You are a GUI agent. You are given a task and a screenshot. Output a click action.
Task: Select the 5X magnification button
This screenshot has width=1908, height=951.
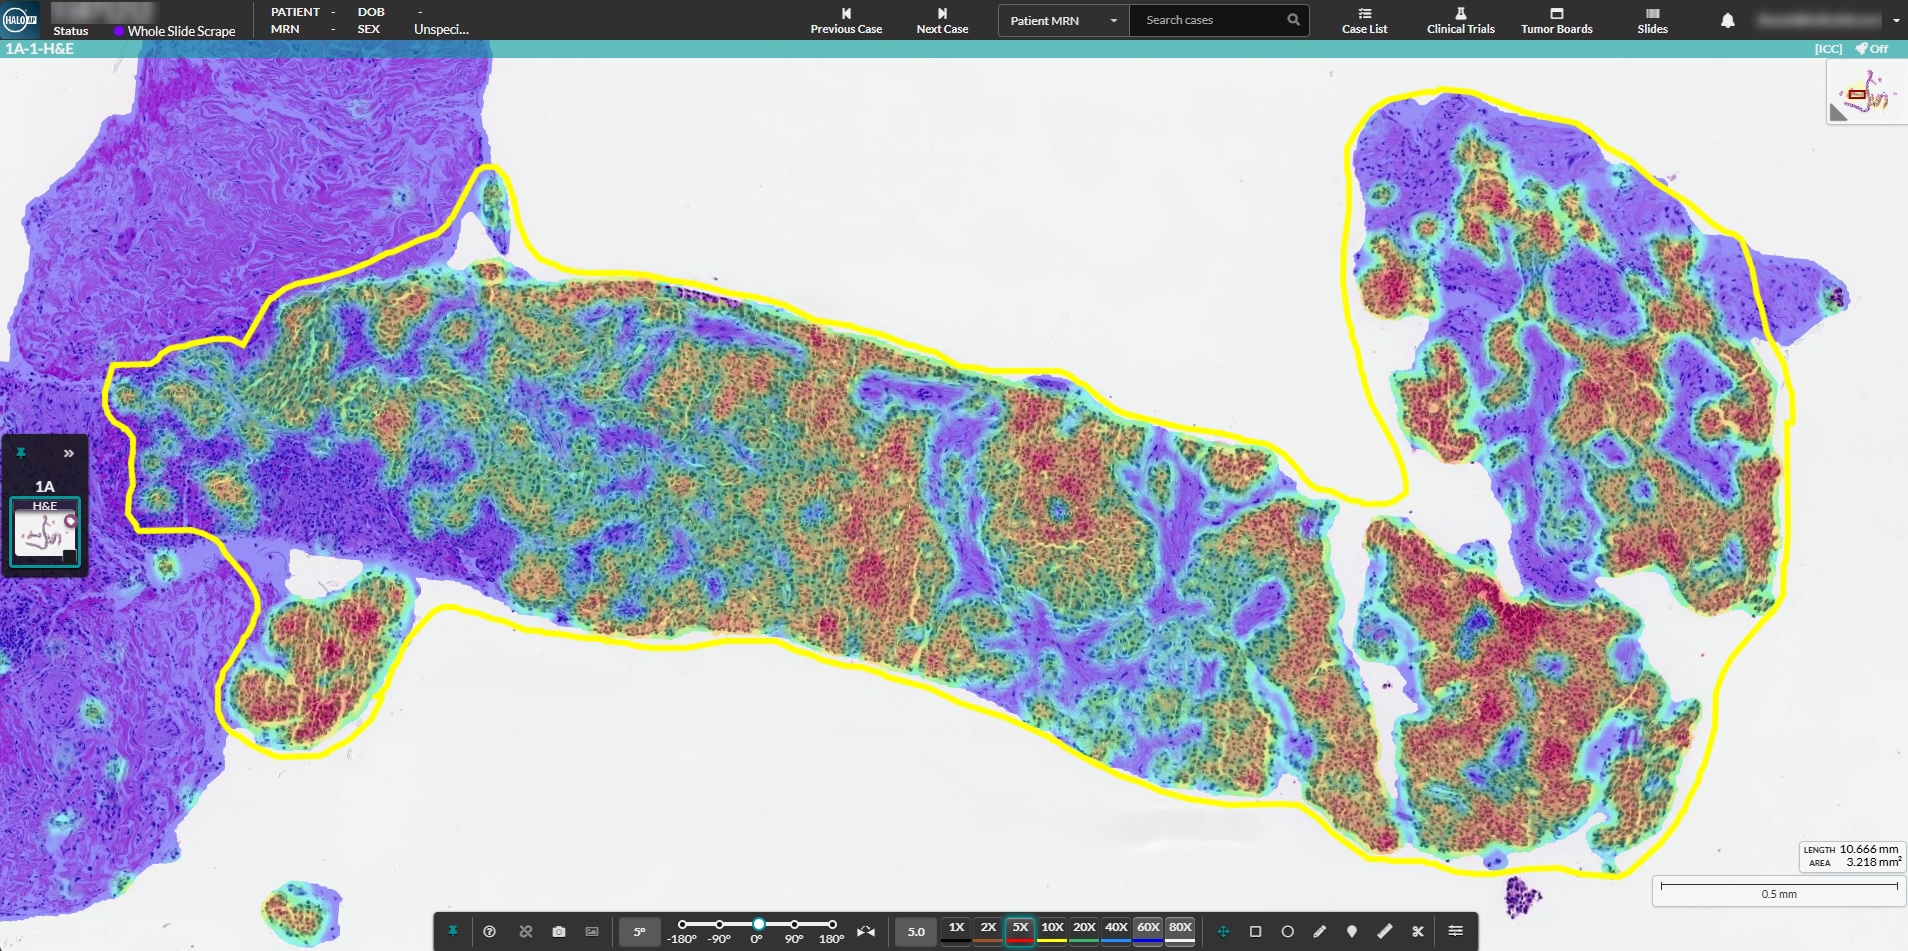click(x=1020, y=930)
